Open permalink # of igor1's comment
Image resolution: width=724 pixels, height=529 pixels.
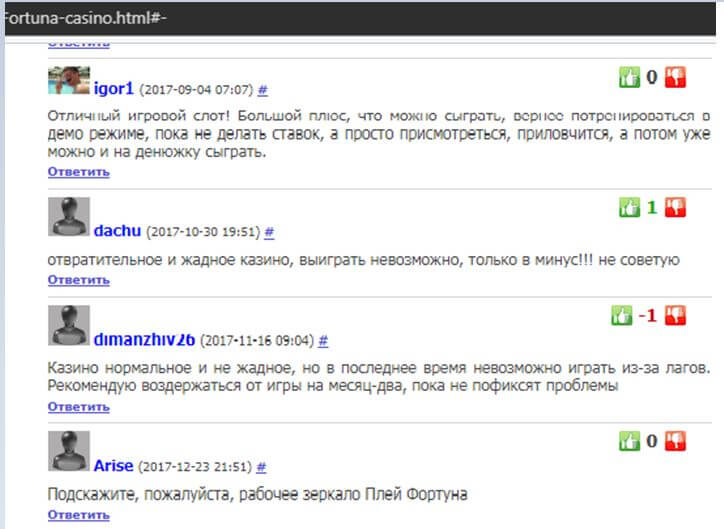263,89
